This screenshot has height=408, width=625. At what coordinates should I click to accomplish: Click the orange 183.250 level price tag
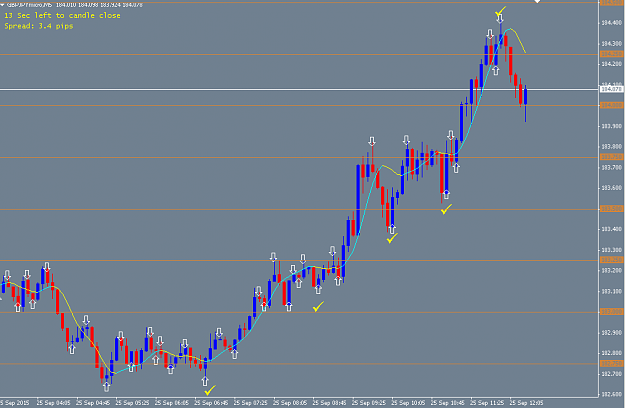point(611,260)
